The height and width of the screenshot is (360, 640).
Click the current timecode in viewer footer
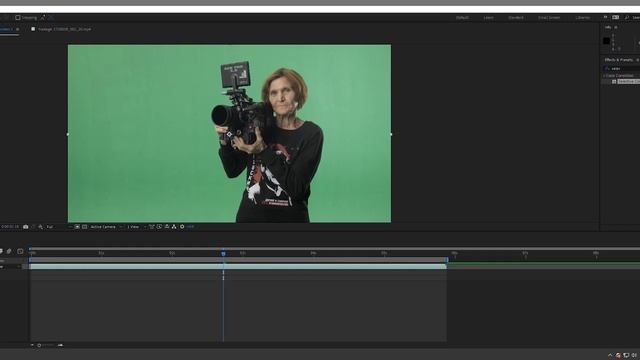coord(9,227)
